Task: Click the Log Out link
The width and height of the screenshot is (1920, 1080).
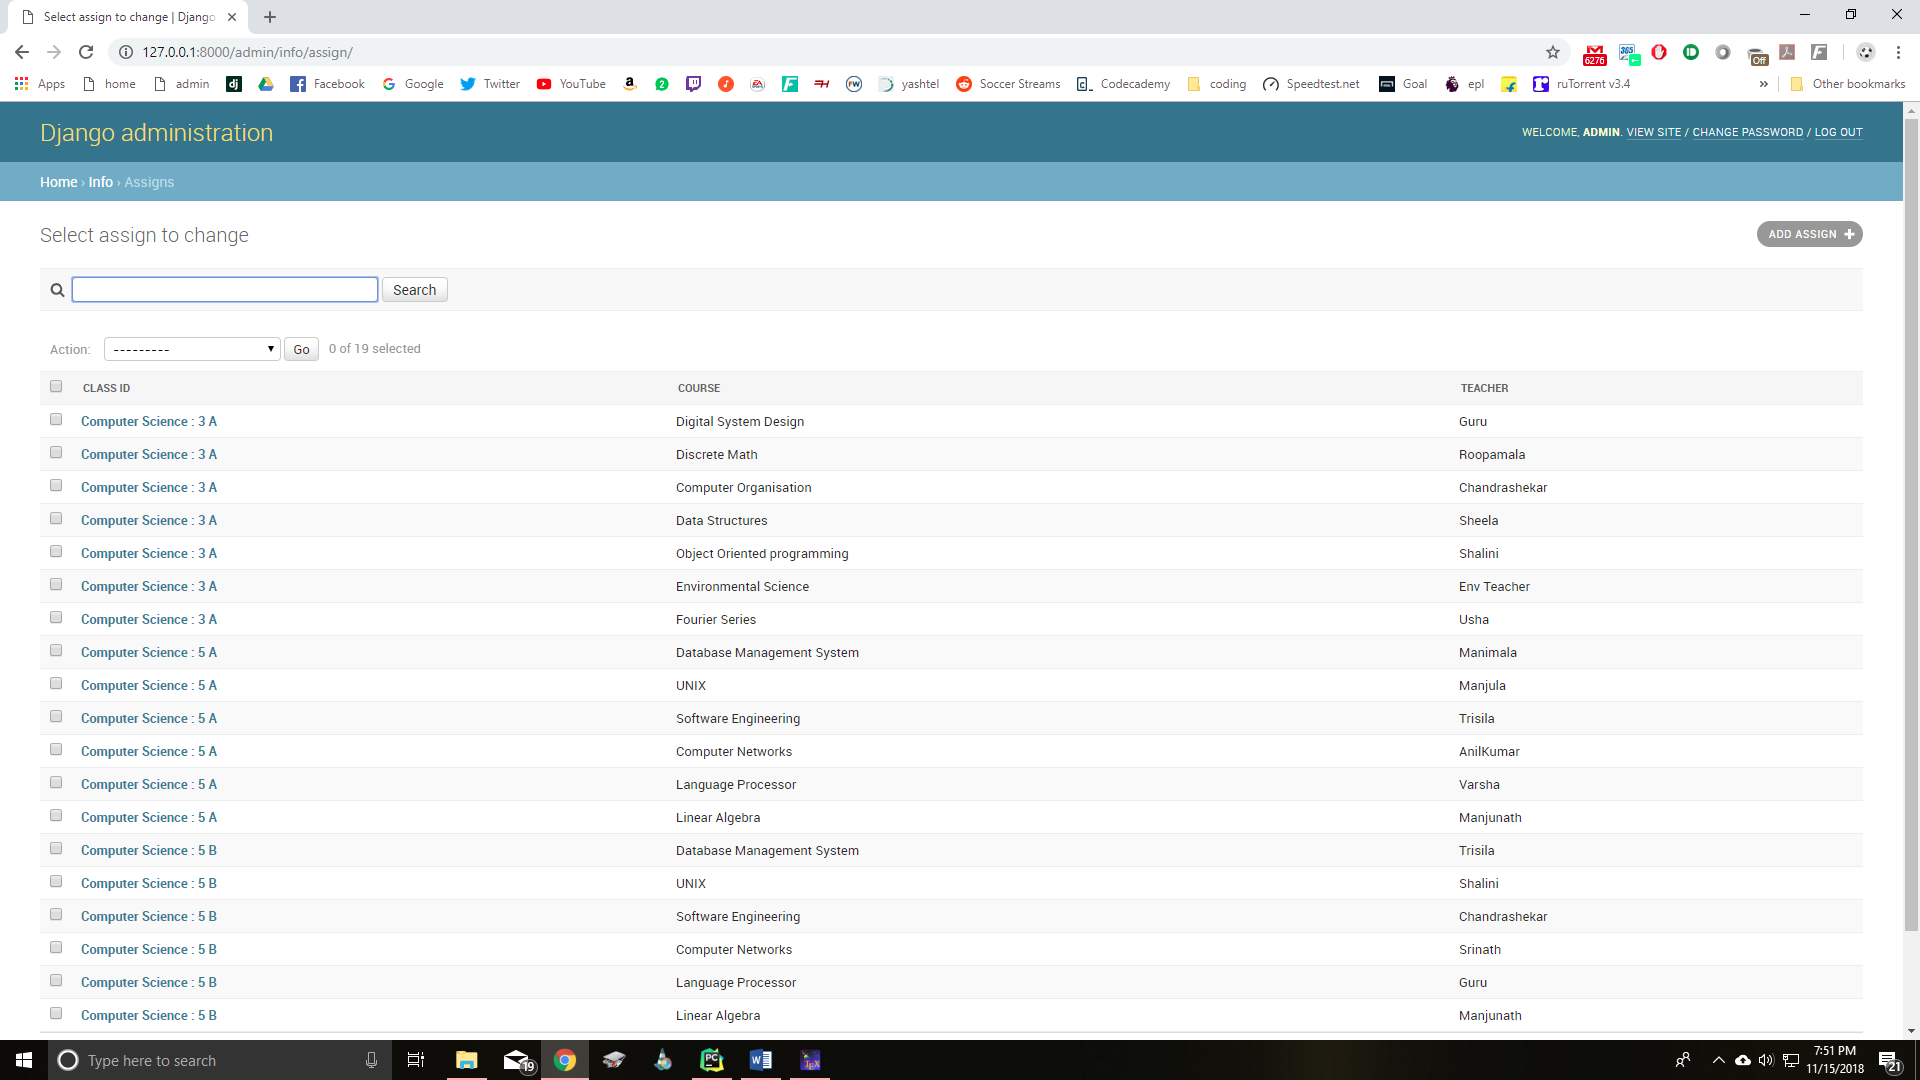Action: pyautogui.click(x=1838, y=132)
